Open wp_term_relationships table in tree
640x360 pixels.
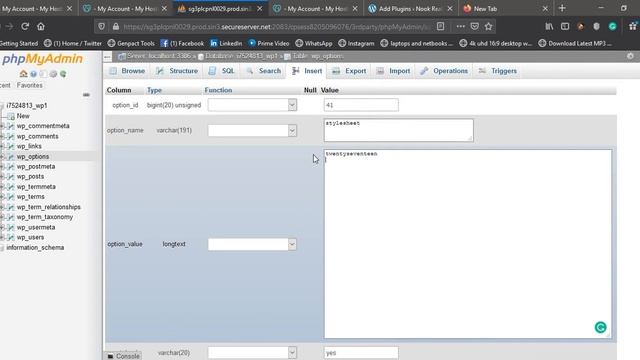pos(49,207)
